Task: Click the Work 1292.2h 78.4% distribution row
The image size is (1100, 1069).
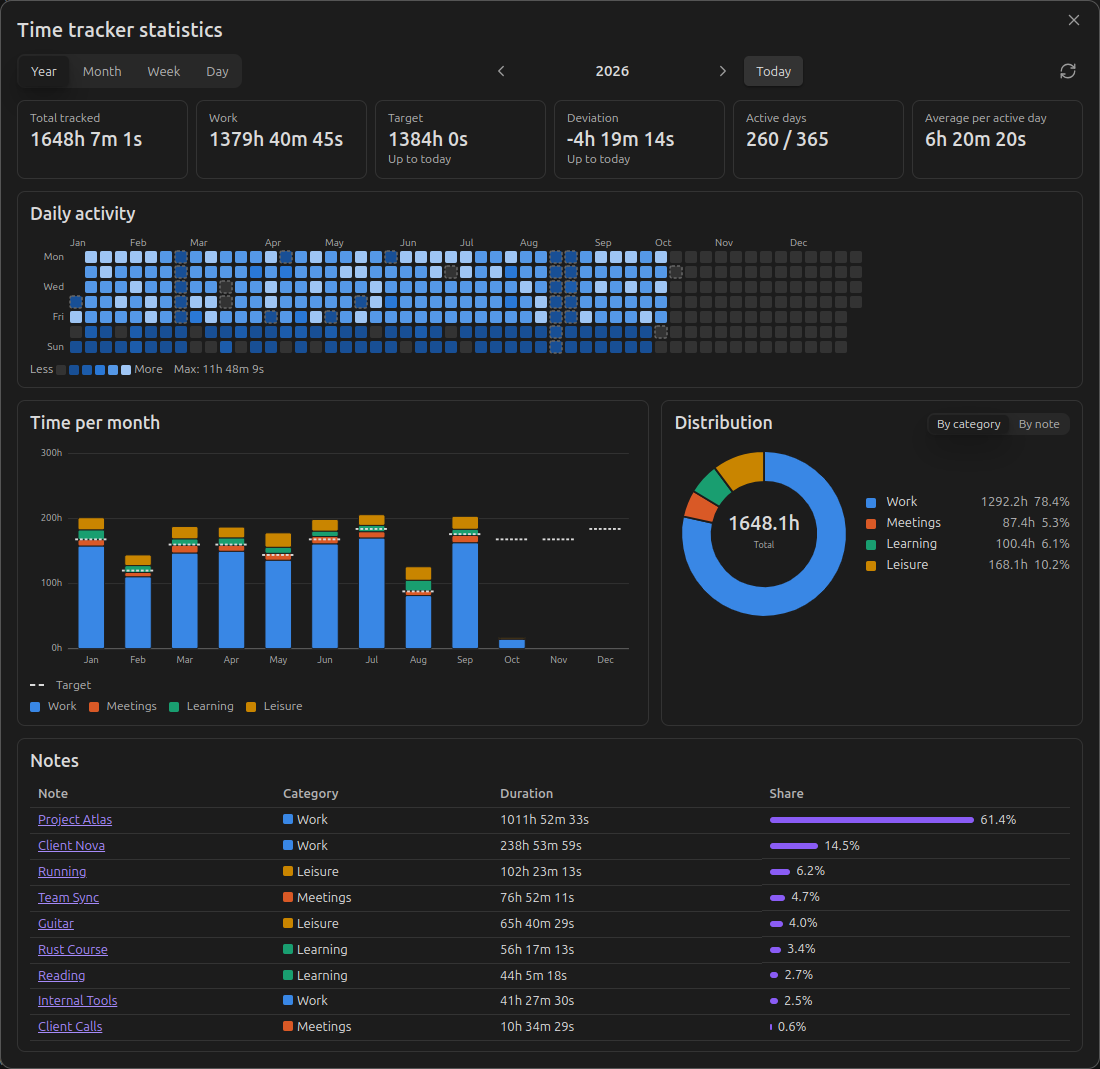Action: coord(967,502)
